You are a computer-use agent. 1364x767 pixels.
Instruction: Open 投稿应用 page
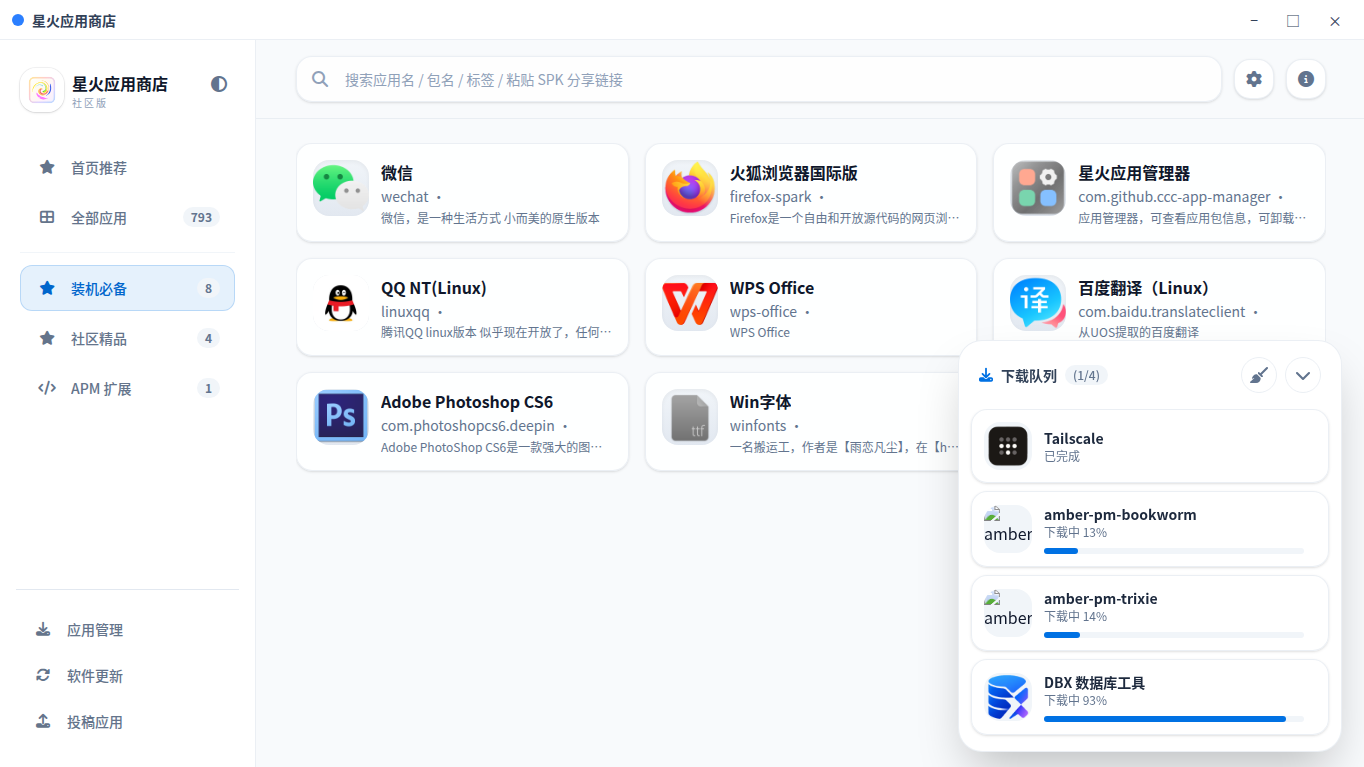(x=128, y=722)
